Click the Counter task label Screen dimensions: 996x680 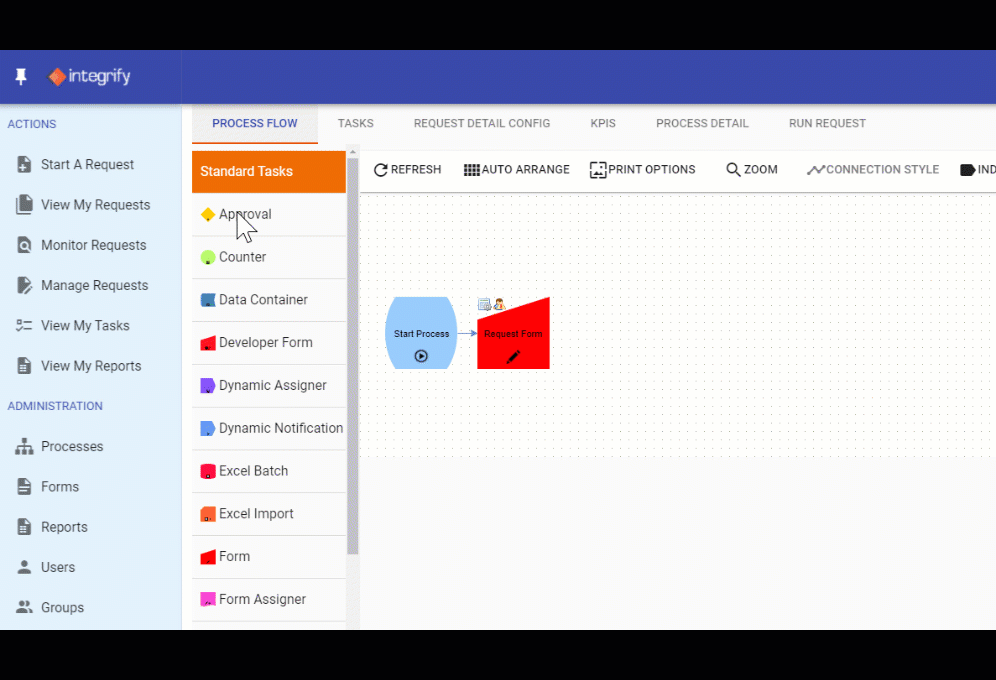pyautogui.click(x=243, y=257)
